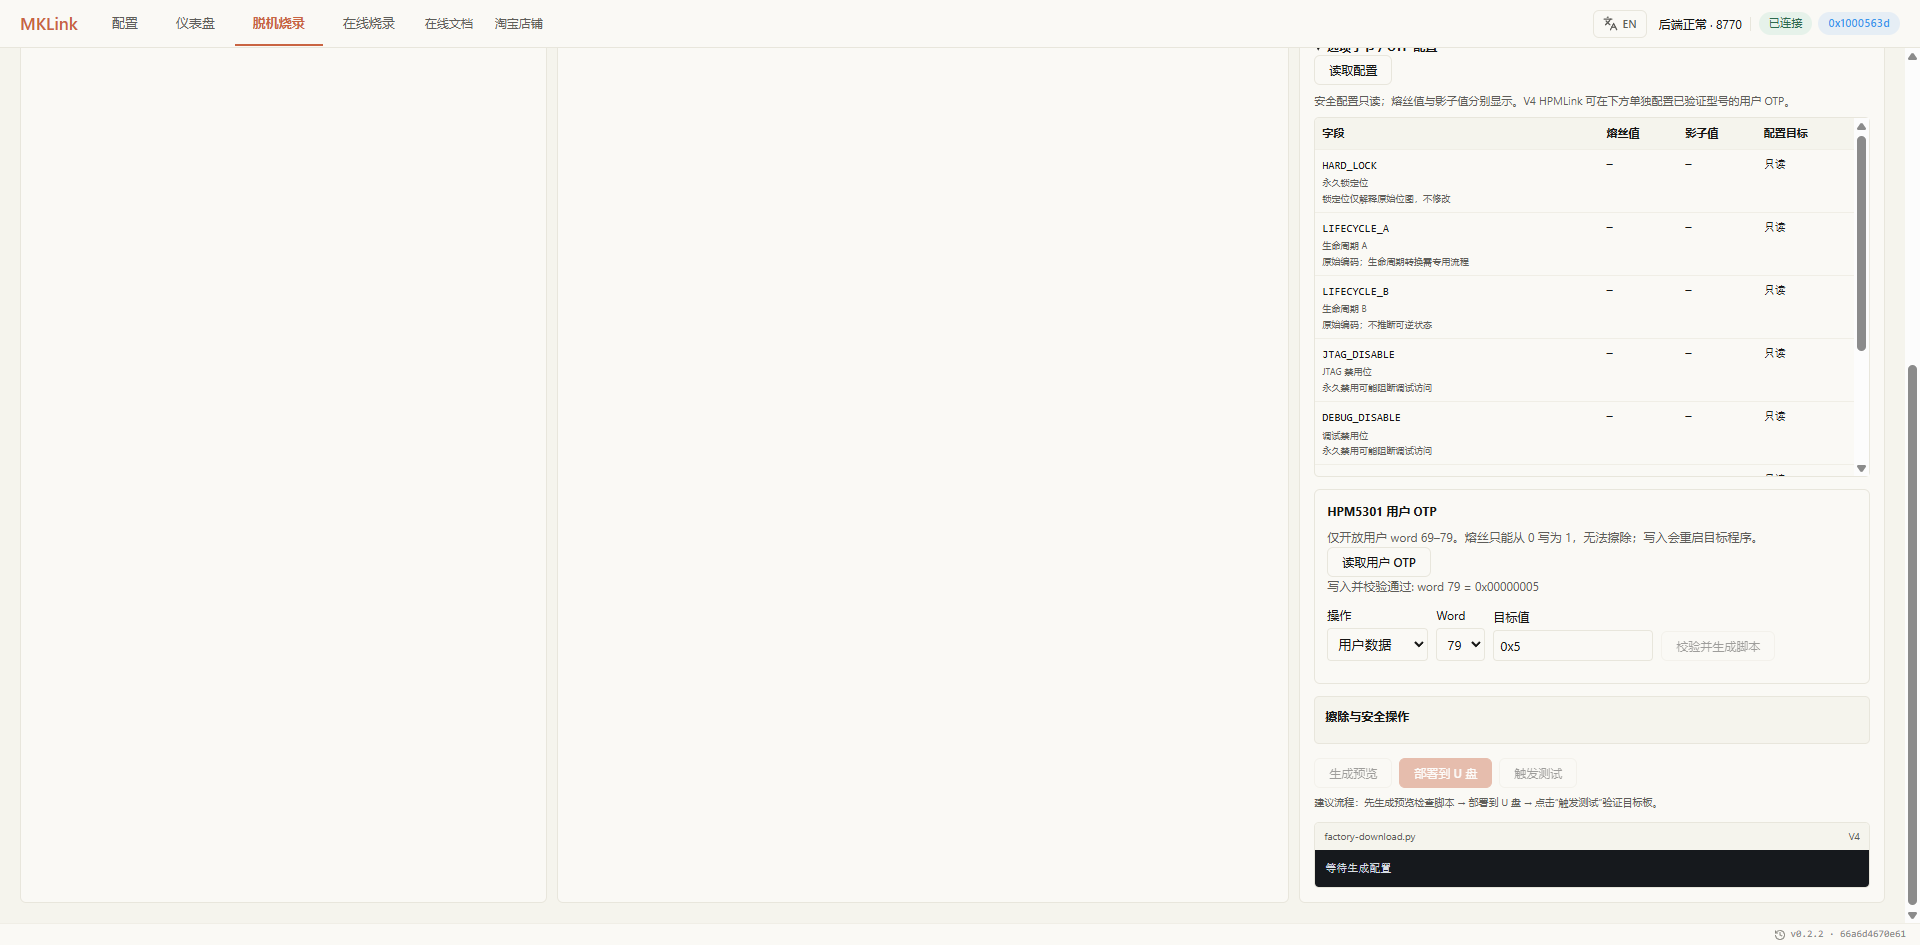This screenshot has height=945, width=1920.
Task: Click the LIFECYCLE_A field name
Action: pyautogui.click(x=1355, y=229)
